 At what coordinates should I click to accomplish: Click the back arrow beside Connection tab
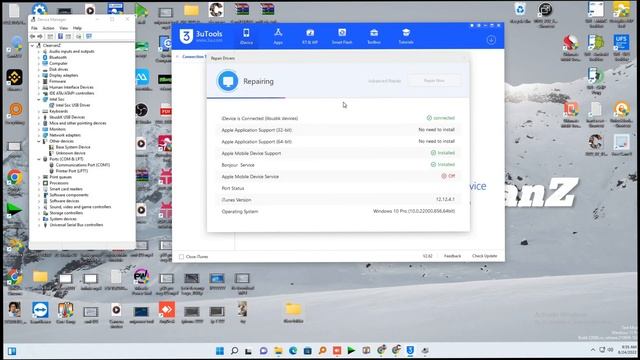(x=178, y=56)
